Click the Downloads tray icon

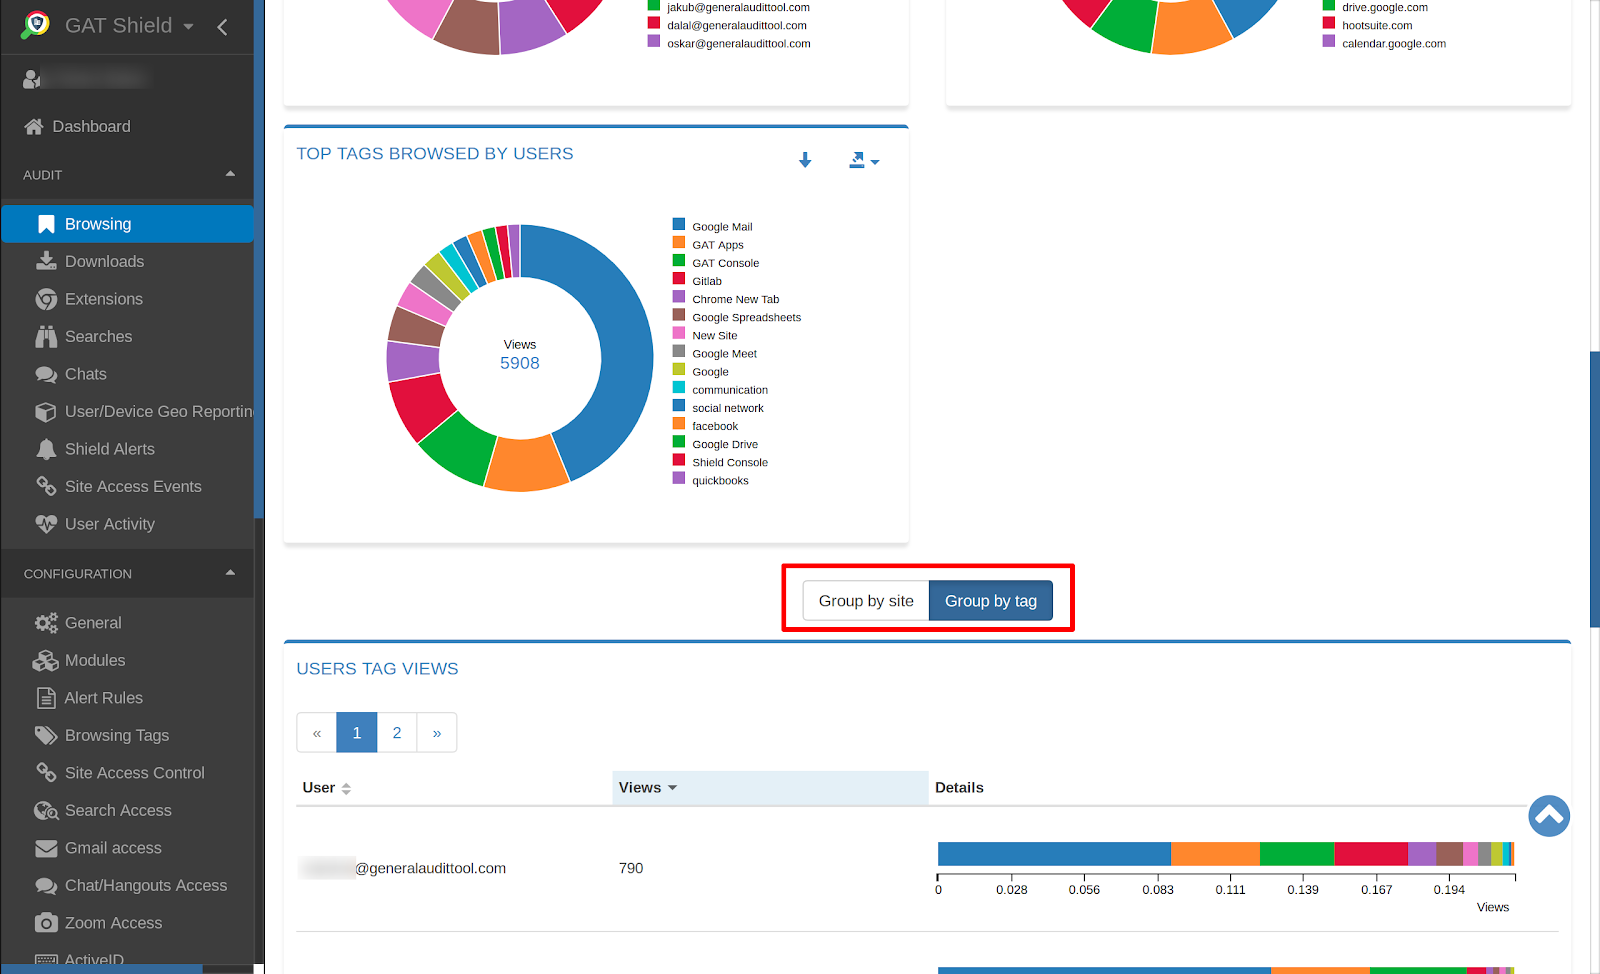[x=46, y=261]
